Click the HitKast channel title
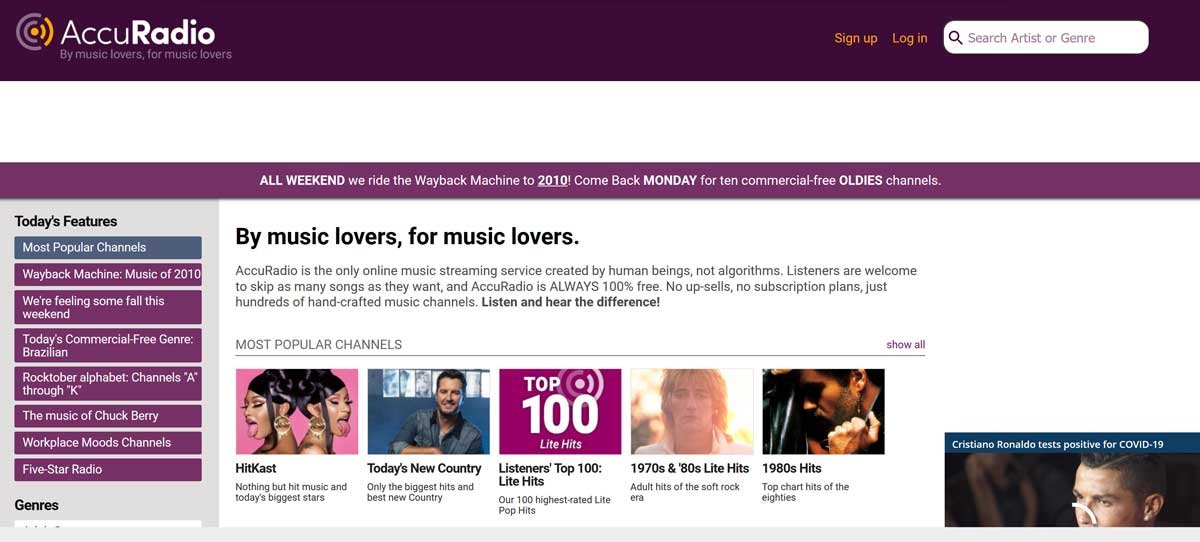The width and height of the screenshot is (1200, 542). (256, 468)
